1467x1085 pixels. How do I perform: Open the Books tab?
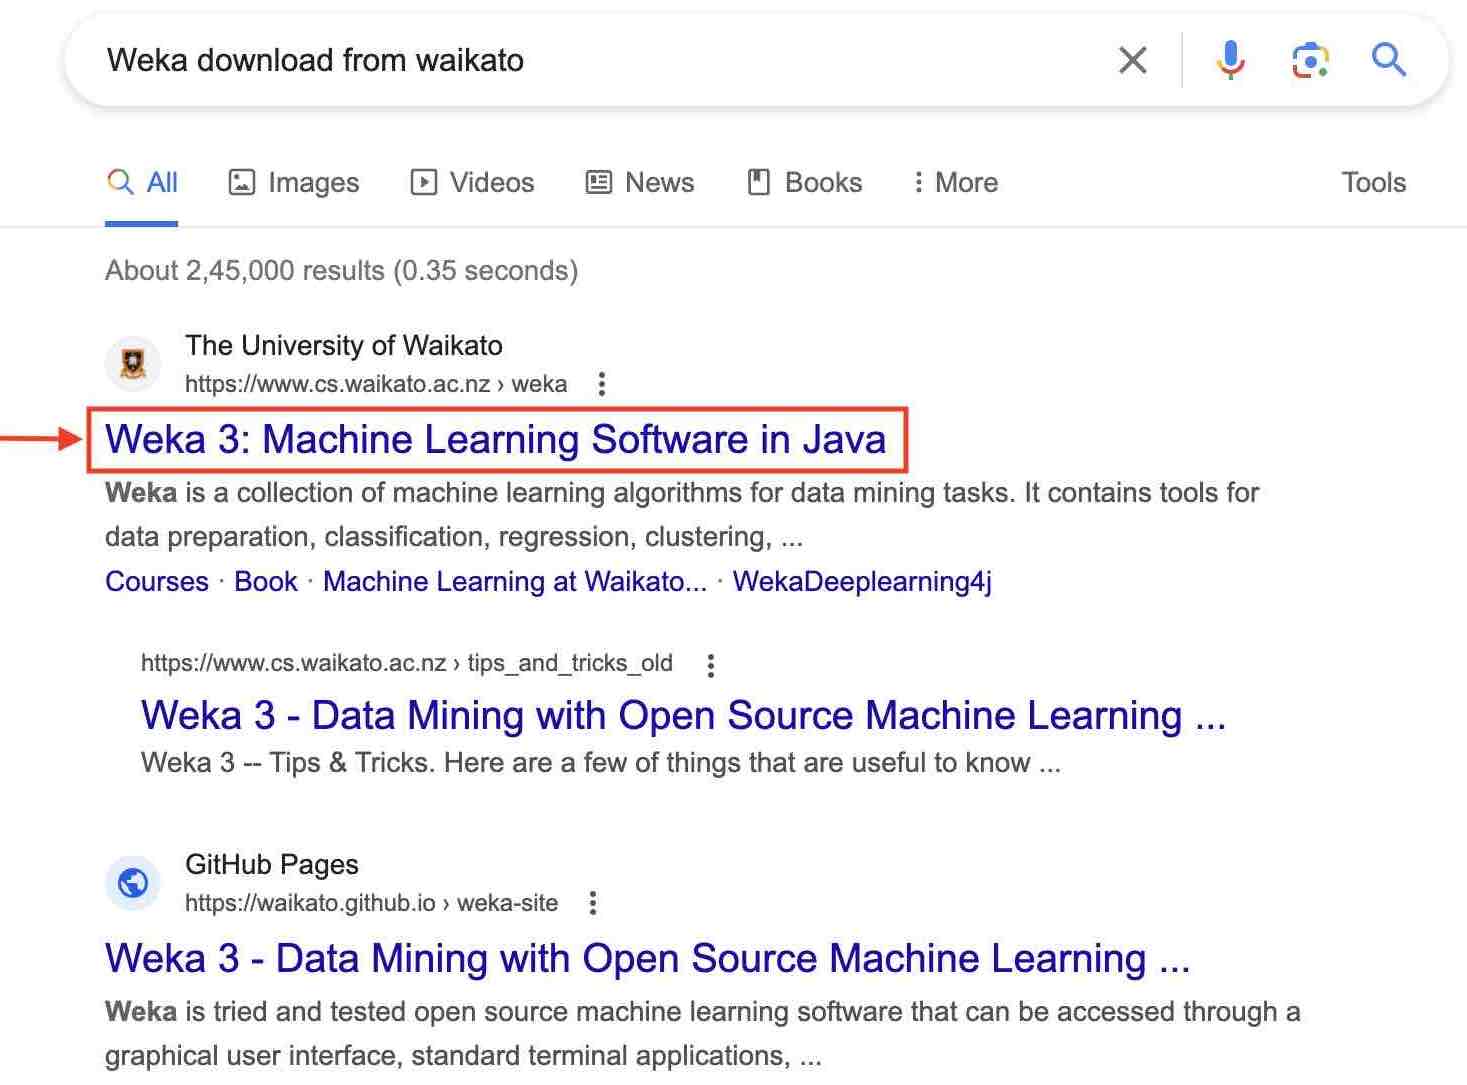pos(805,183)
